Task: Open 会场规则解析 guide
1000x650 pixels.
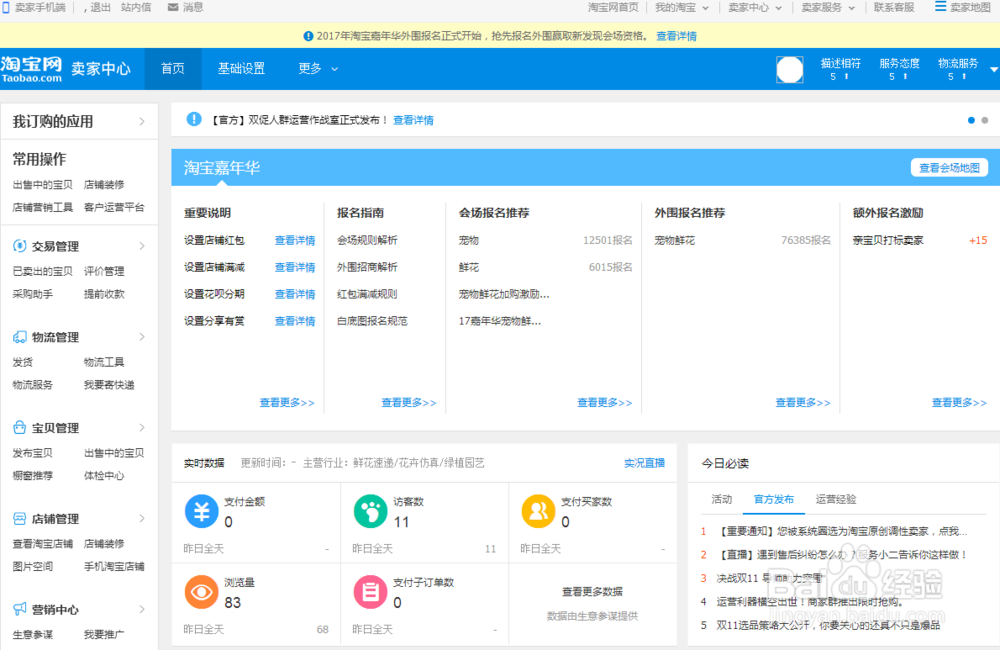Action: coord(367,240)
